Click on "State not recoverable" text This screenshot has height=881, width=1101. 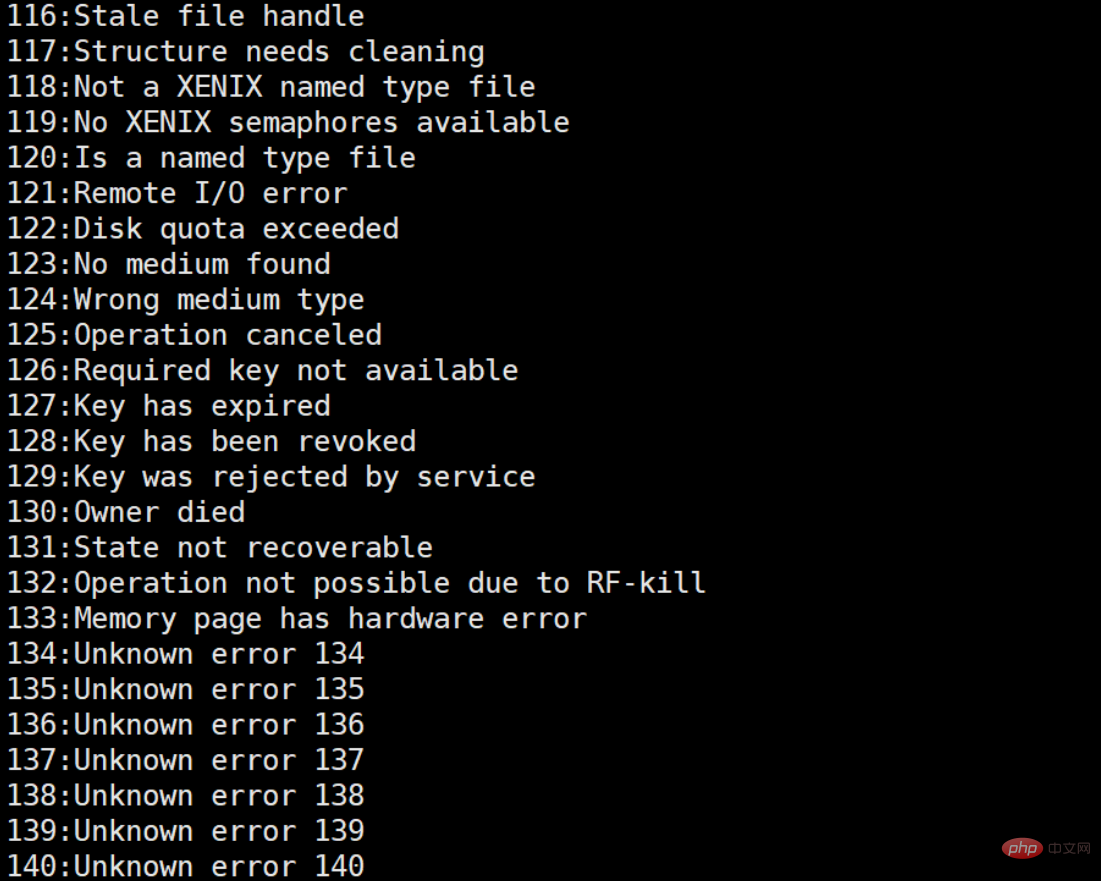pos(253,548)
